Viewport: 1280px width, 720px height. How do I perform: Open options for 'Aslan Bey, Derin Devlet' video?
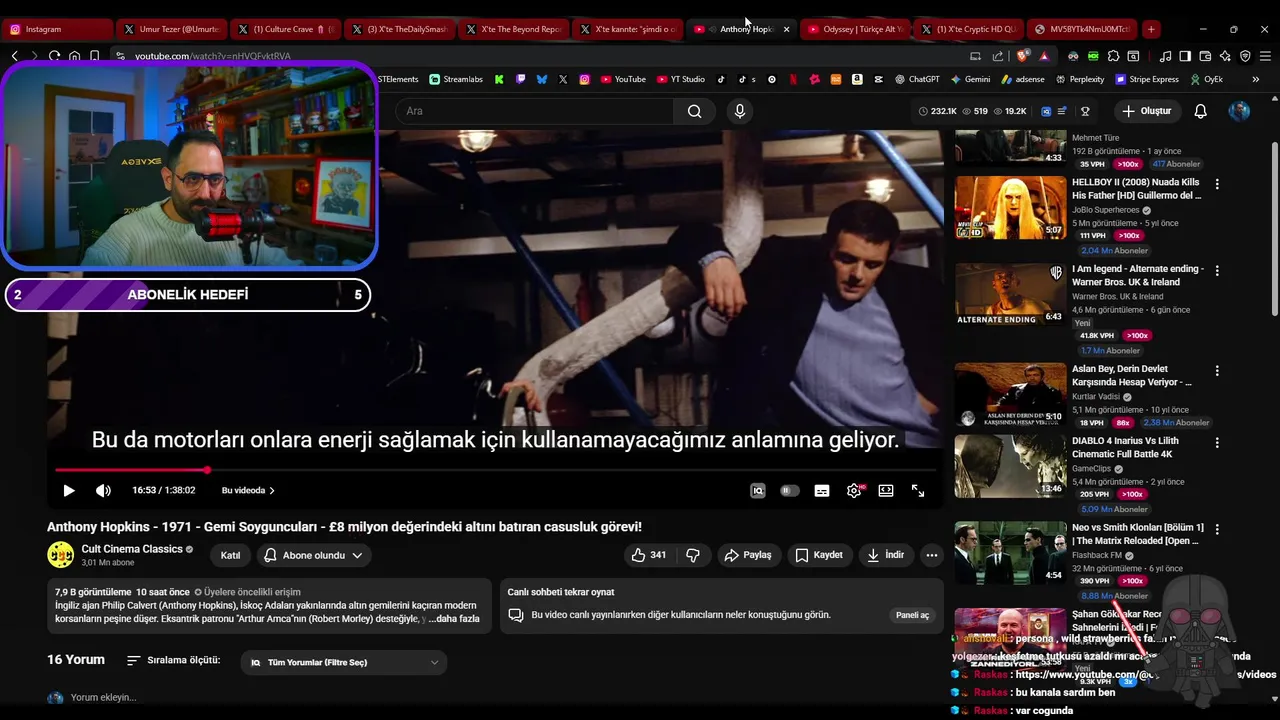pos(1217,370)
